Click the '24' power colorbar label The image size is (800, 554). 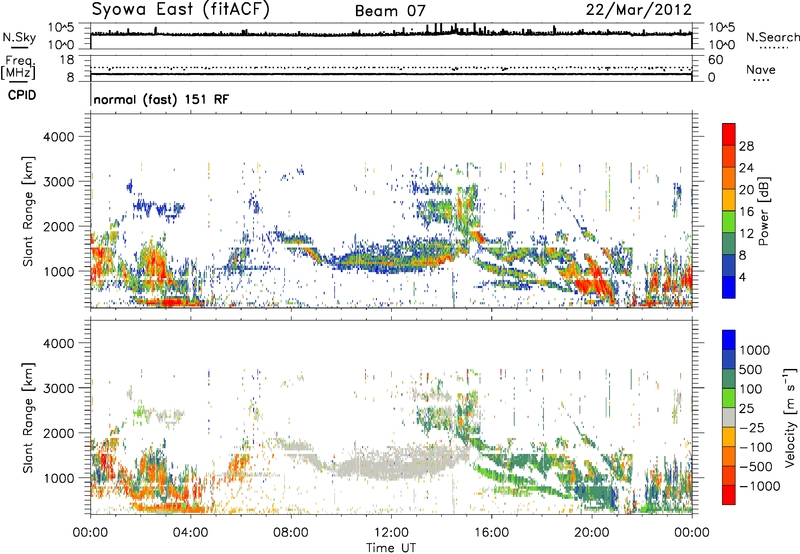point(746,168)
